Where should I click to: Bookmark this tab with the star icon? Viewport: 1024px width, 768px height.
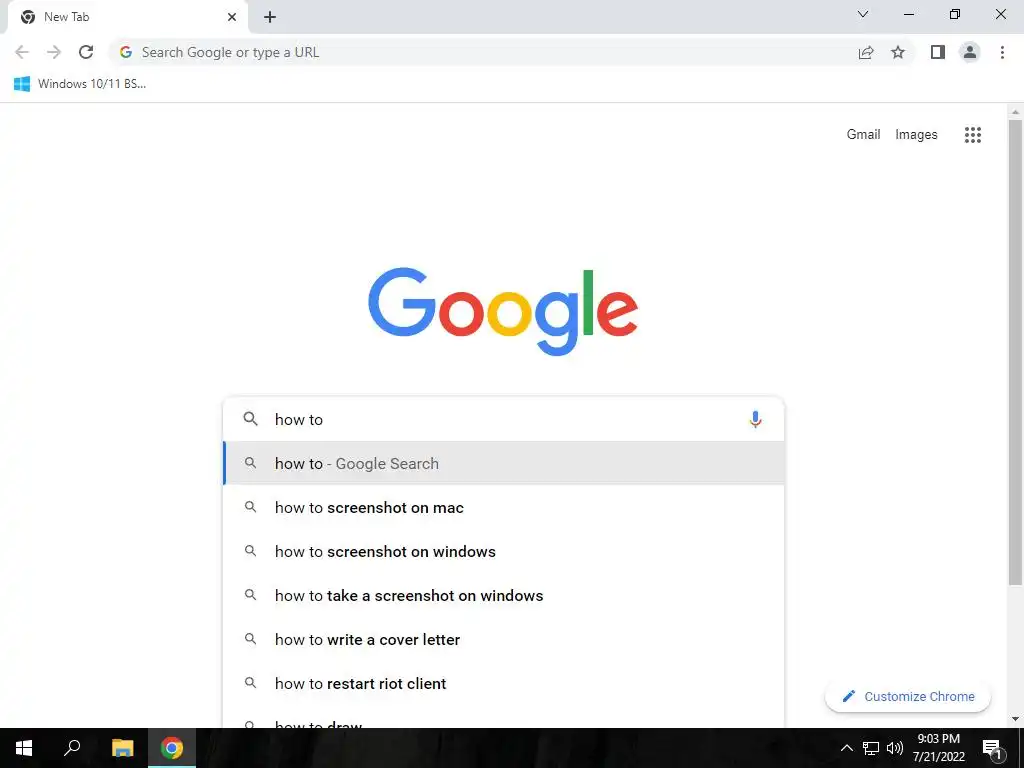point(898,52)
